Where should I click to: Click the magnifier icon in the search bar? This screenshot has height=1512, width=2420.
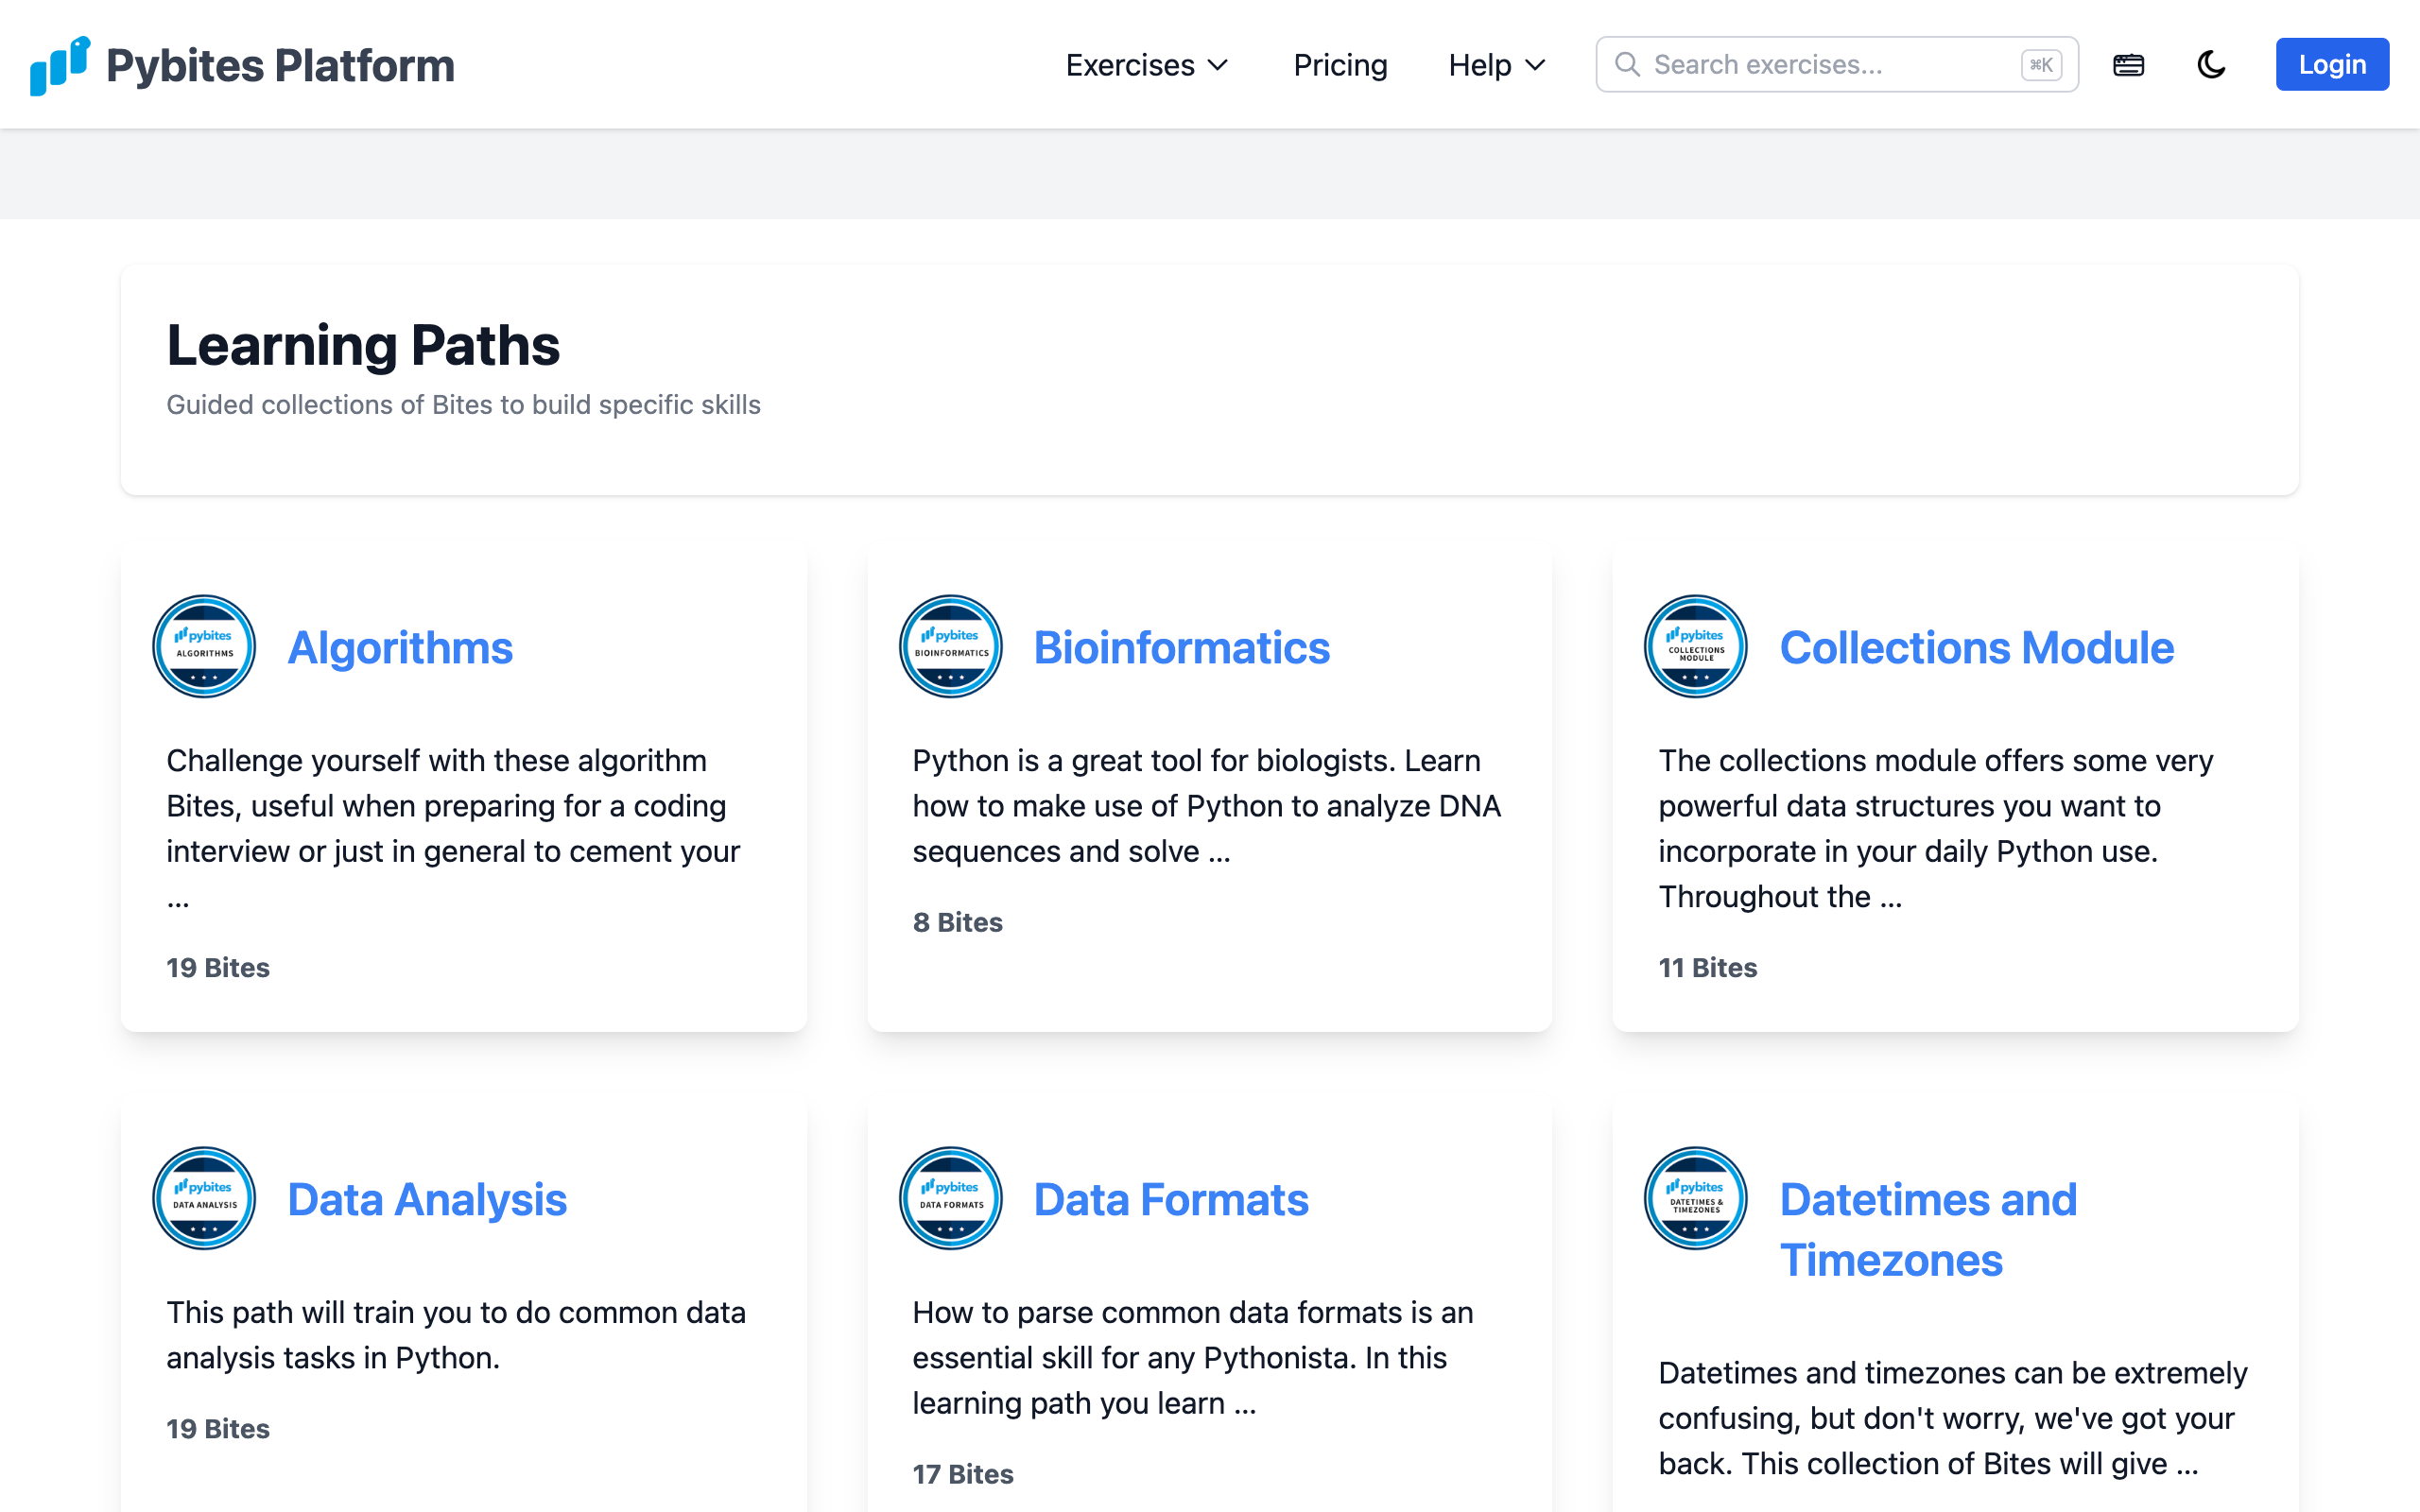[1628, 64]
